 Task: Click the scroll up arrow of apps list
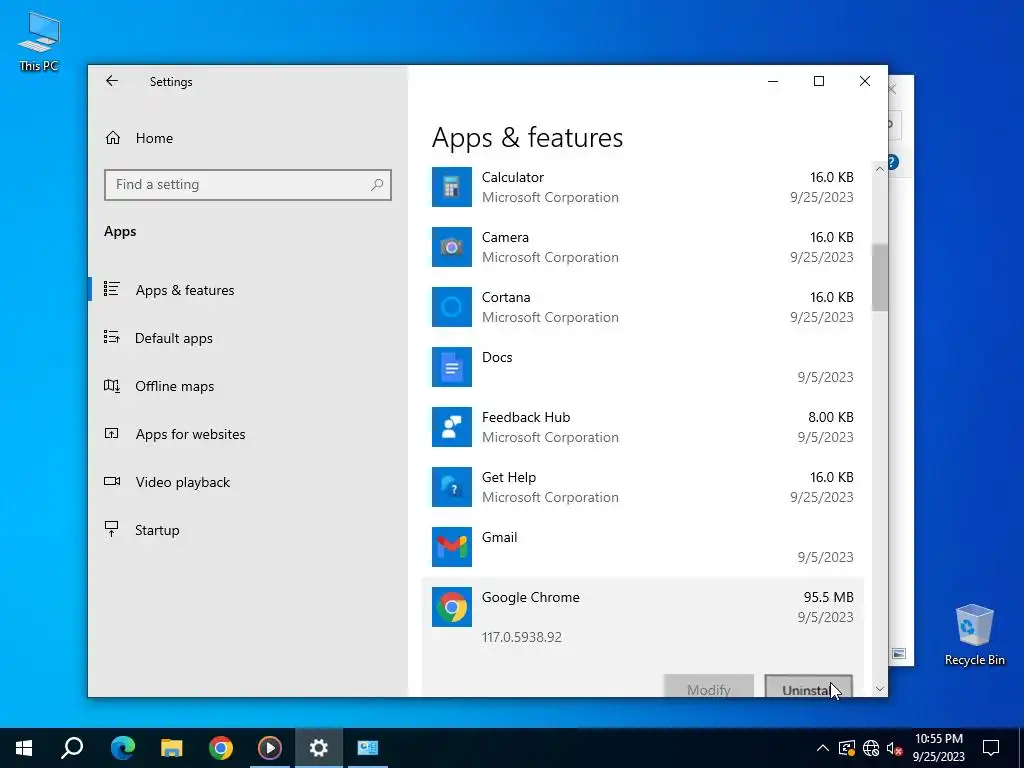pyautogui.click(x=880, y=169)
